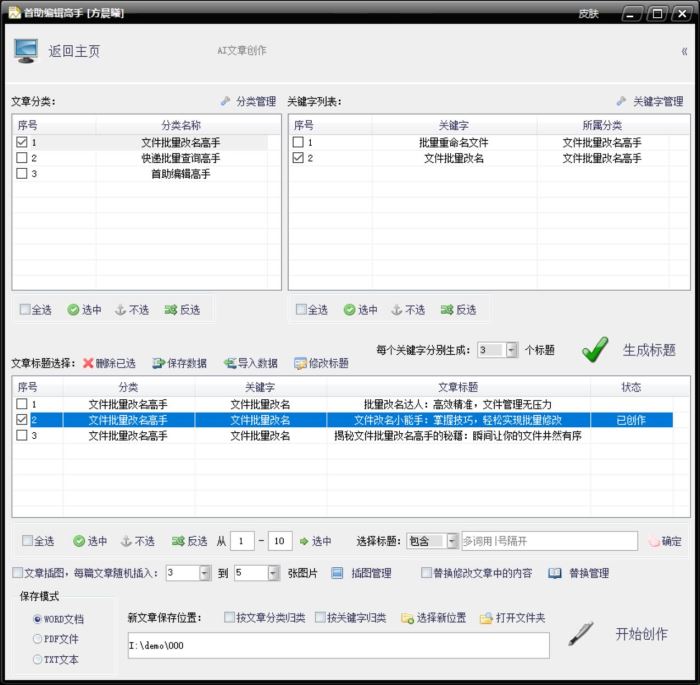Screen dimensions: 700x685
Task: Click 导入数据 import data icon
Action: pyautogui.click(x=229, y=363)
